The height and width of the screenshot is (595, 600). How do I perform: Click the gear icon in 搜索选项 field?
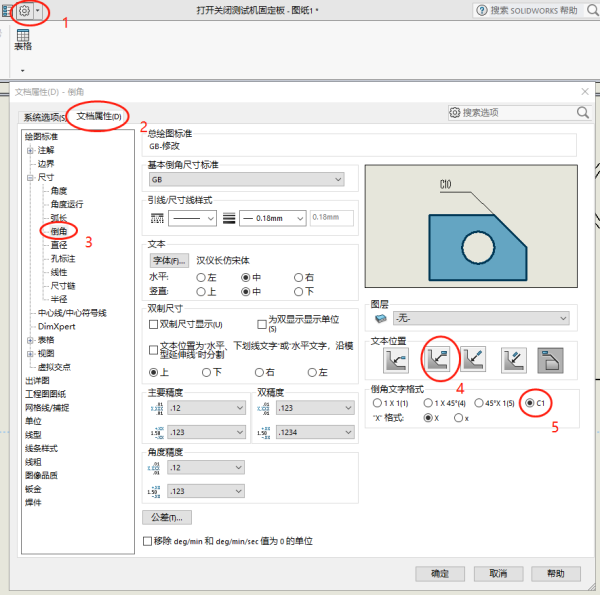(455, 112)
